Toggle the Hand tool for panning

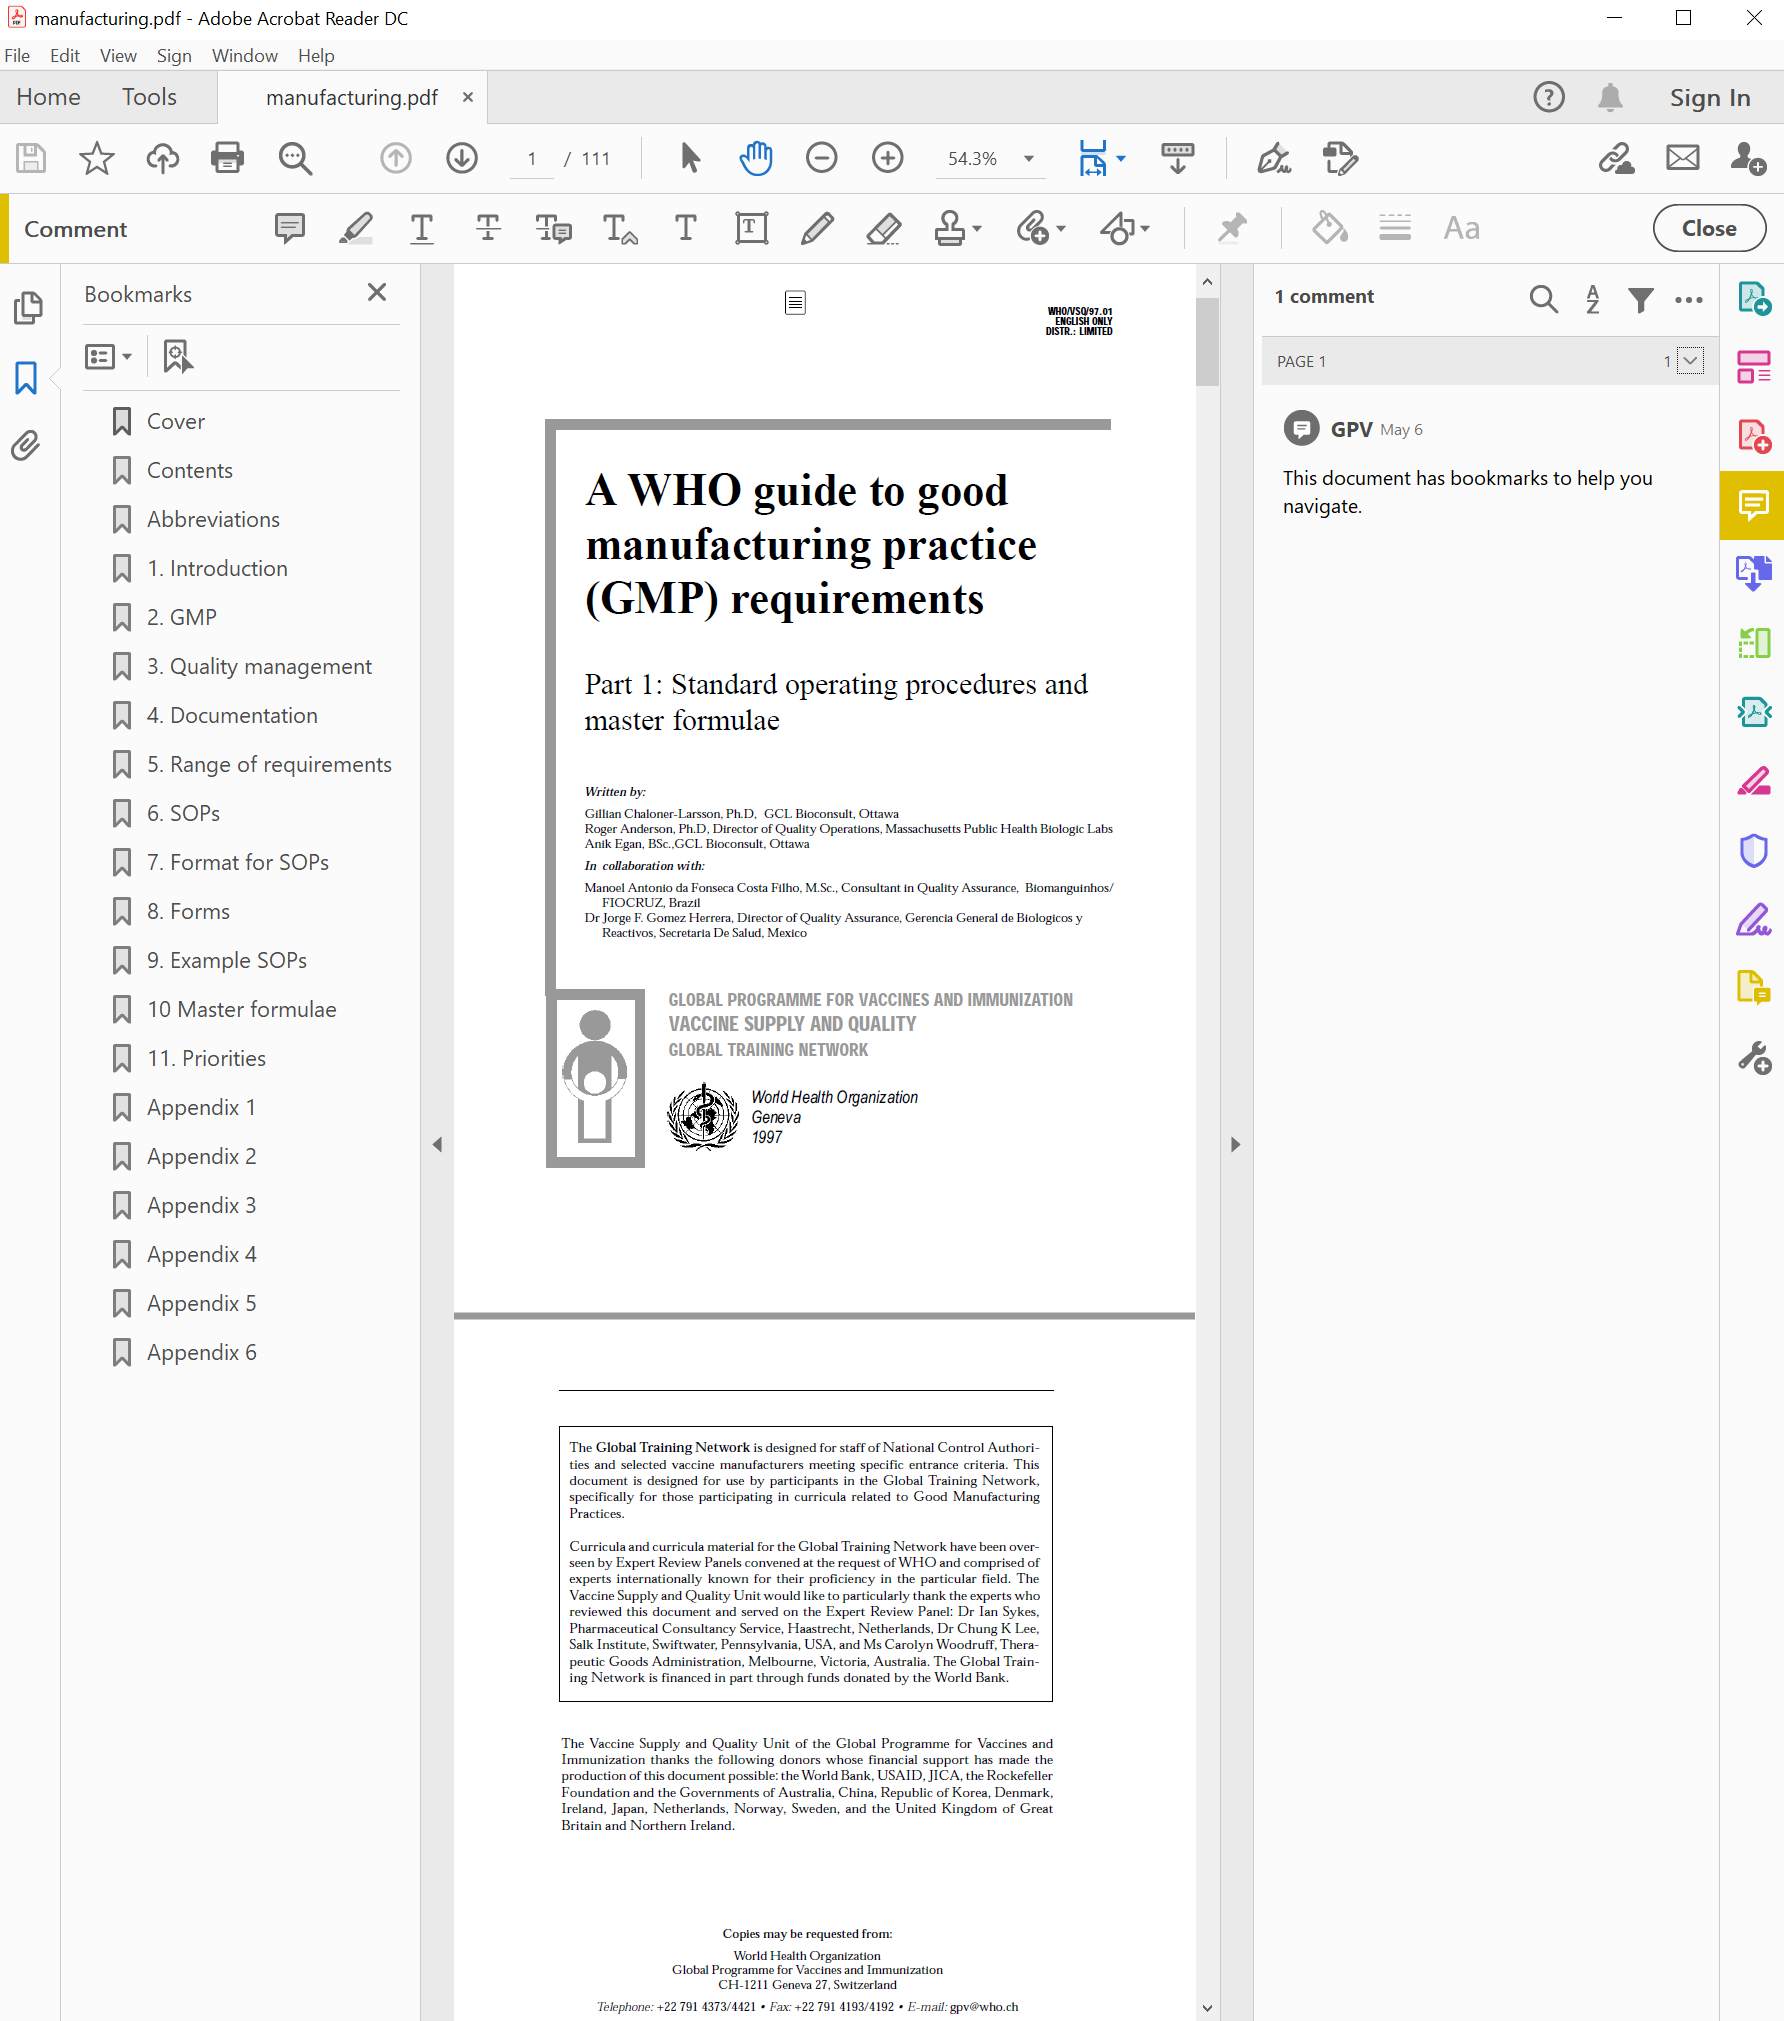click(755, 158)
